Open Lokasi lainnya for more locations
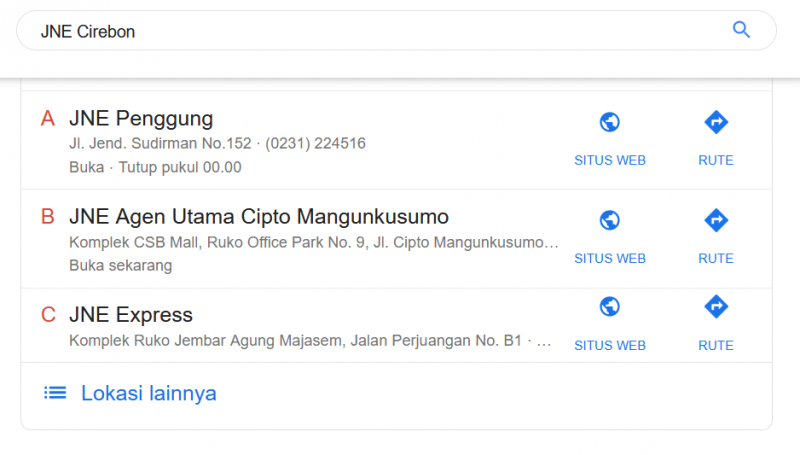The width and height of the screenshot is (800, 455). (x=148, y=393)
